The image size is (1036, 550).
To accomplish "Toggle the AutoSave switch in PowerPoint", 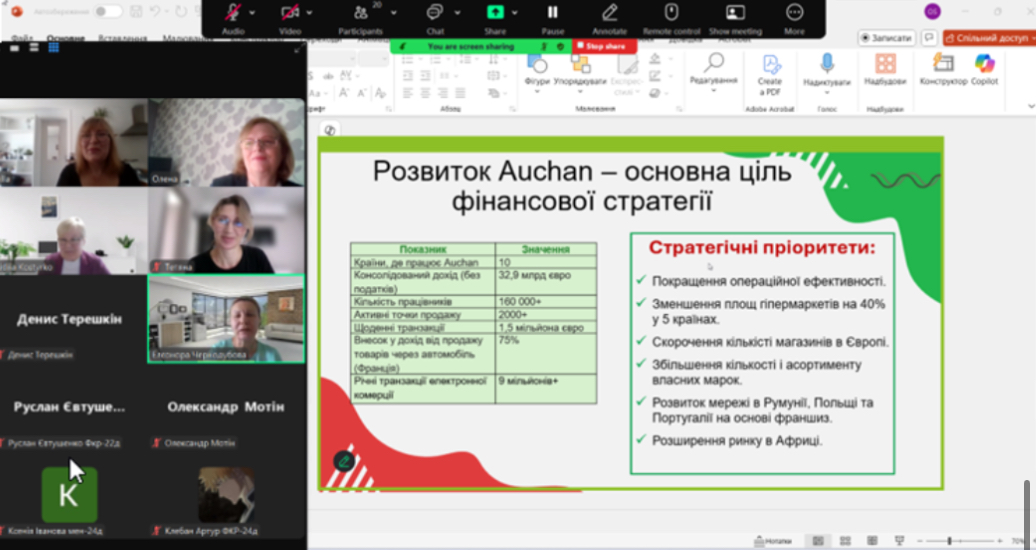I will (108, 11).
